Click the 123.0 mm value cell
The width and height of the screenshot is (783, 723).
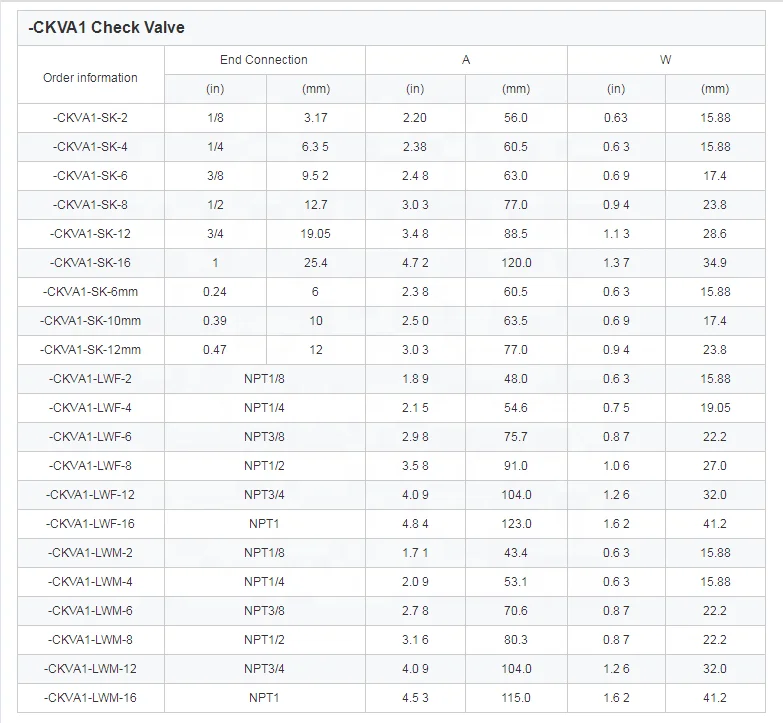516,524
